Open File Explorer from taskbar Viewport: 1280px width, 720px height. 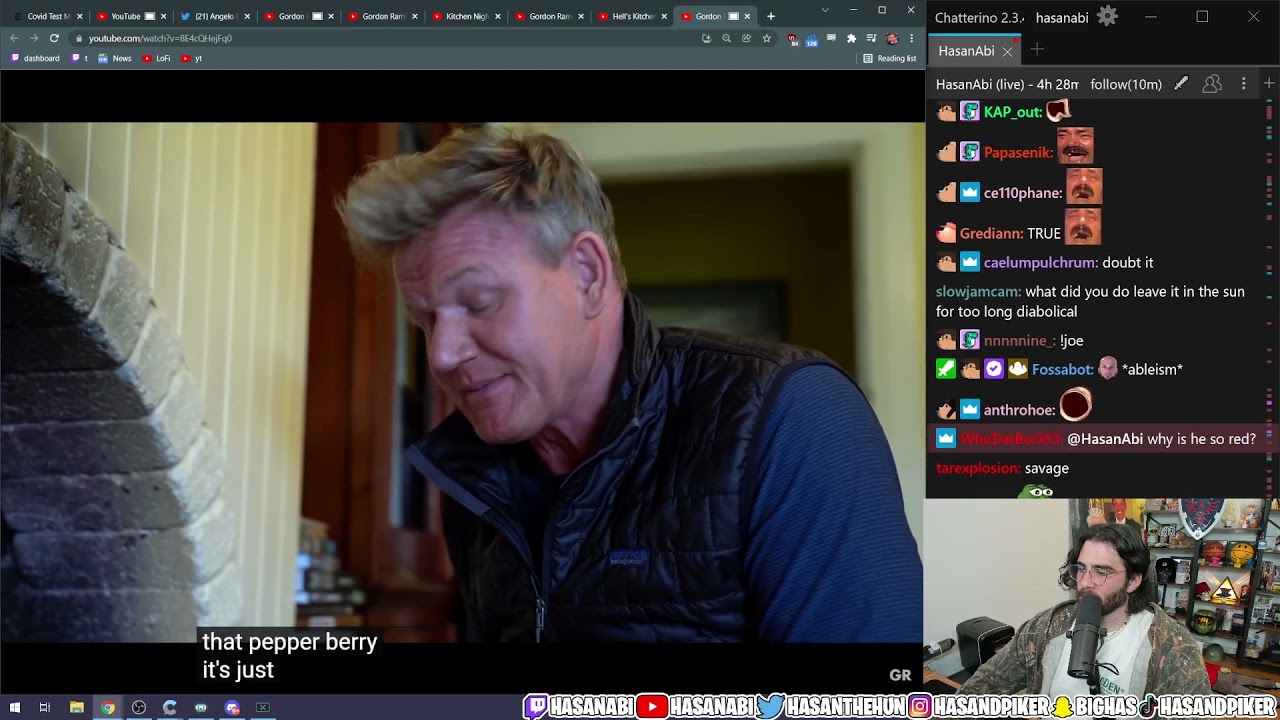(76, 708)
